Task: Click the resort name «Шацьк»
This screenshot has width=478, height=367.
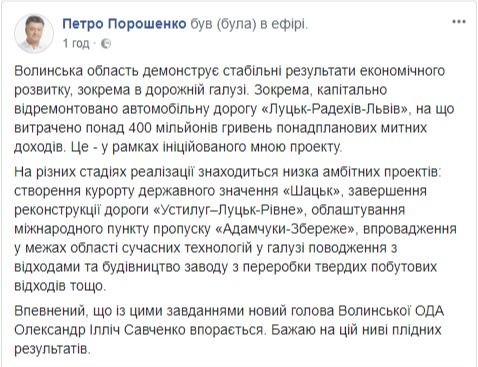Action: 313,191
